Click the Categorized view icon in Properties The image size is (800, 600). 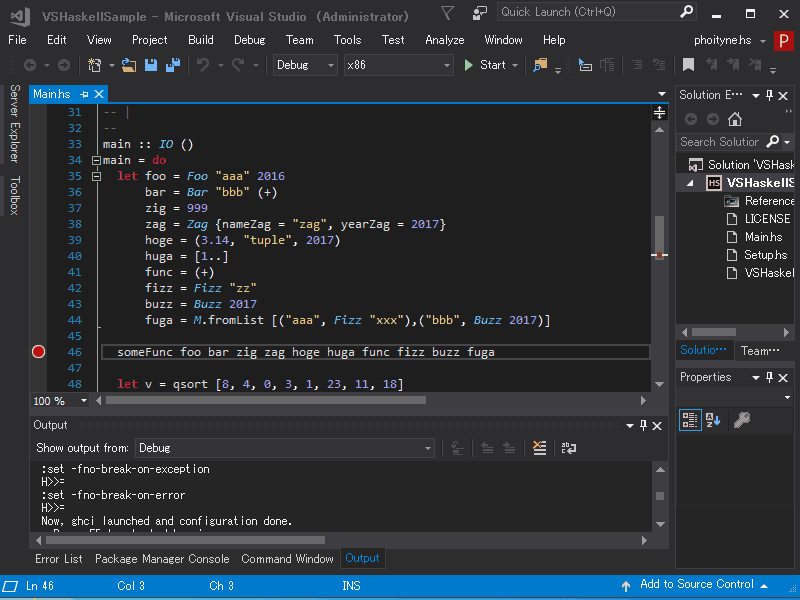tap(690, 420)
